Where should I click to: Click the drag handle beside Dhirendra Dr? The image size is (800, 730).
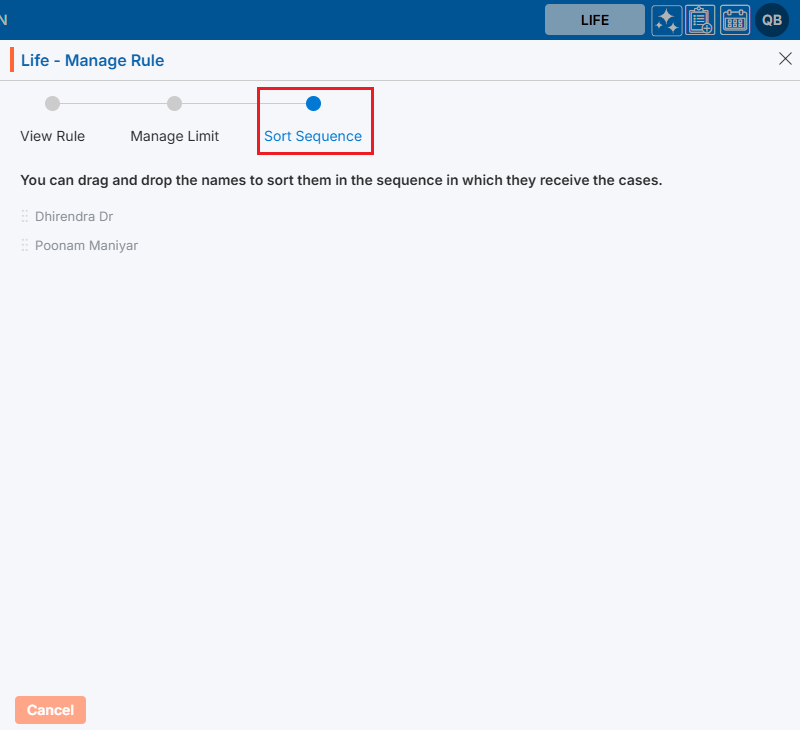(25, 216)
